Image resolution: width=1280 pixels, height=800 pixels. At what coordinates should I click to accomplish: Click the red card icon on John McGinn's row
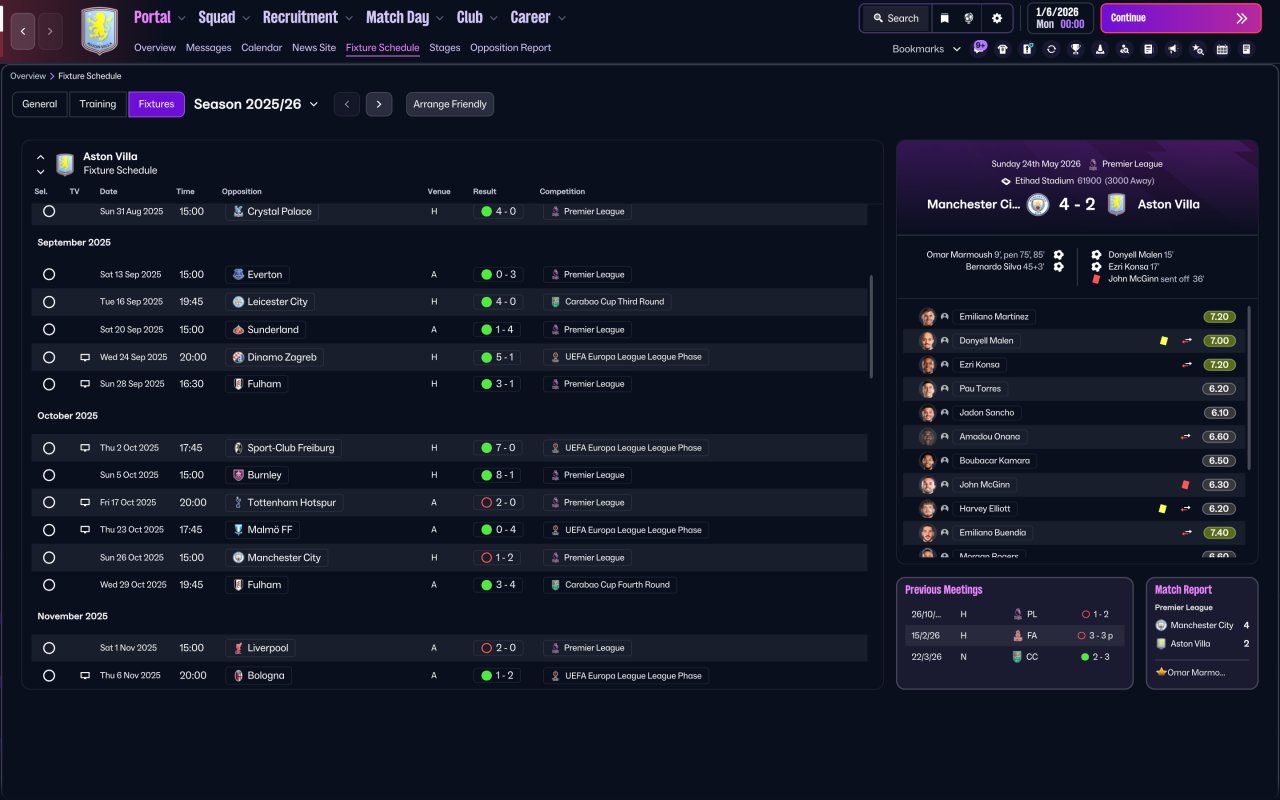[1185, 485]
